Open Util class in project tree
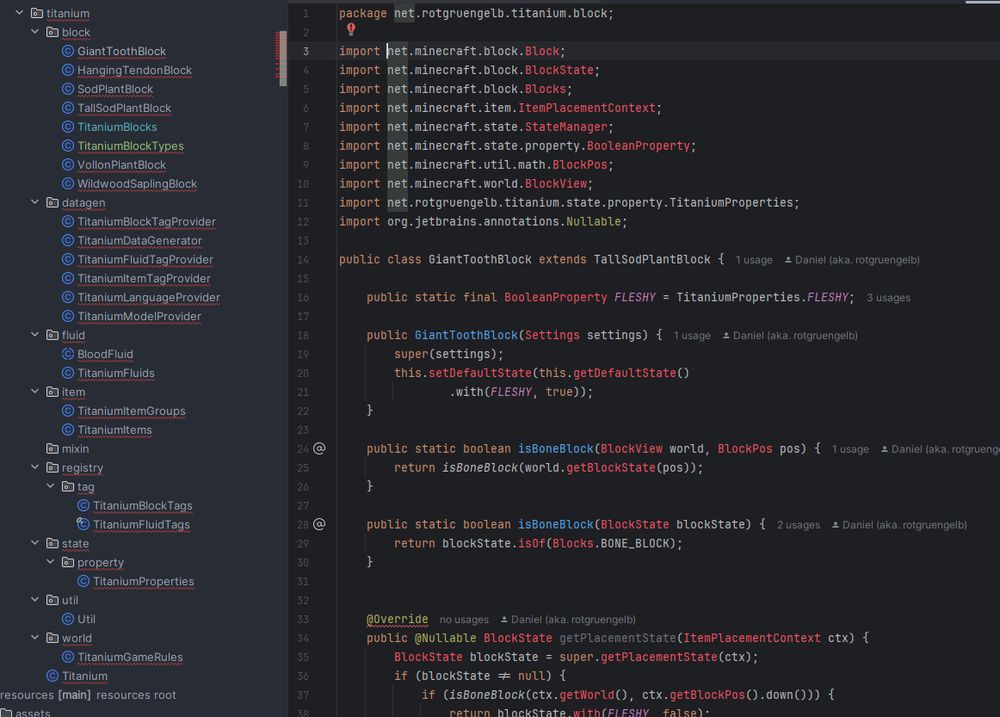Image resolution: width=1000 pixels, height=717 pixels. (86, 619)
